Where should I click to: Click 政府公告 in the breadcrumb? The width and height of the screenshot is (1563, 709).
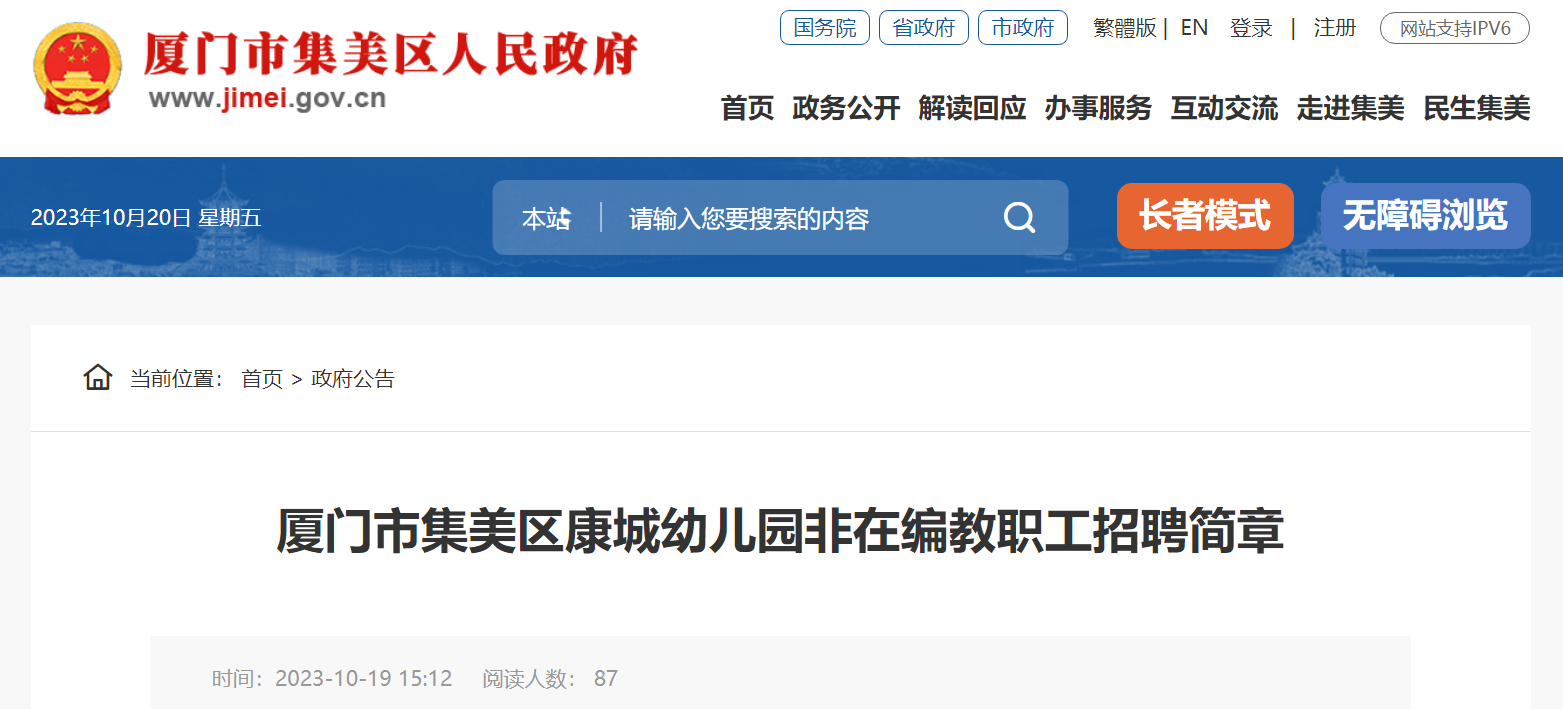click(353, 379)
